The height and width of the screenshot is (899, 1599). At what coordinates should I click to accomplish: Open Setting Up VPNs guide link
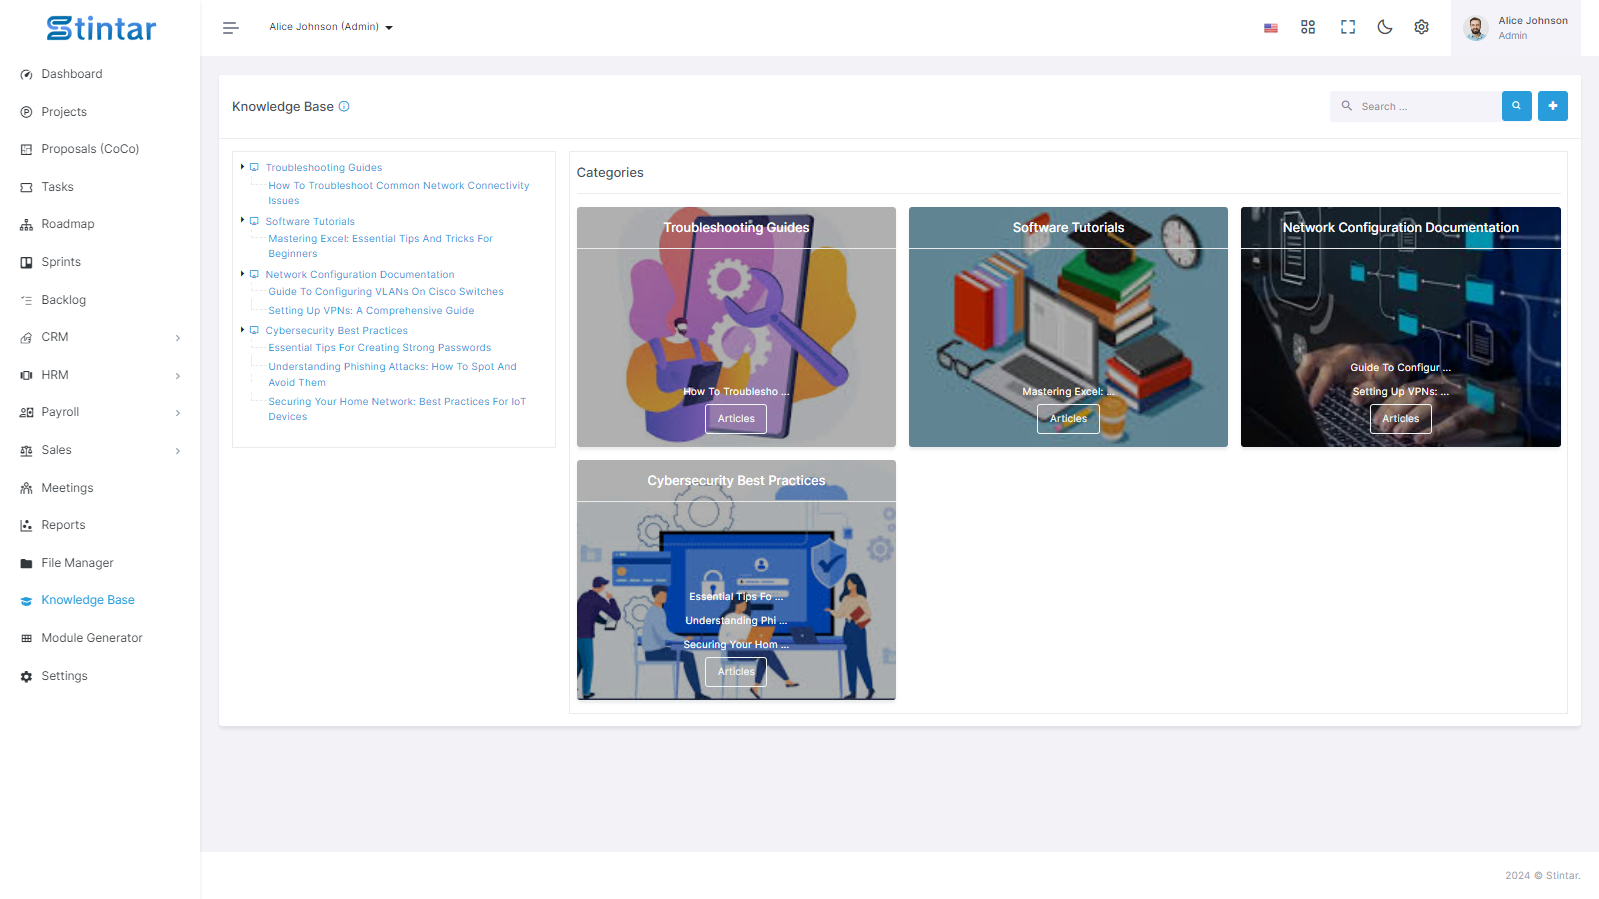pos(371,311)
